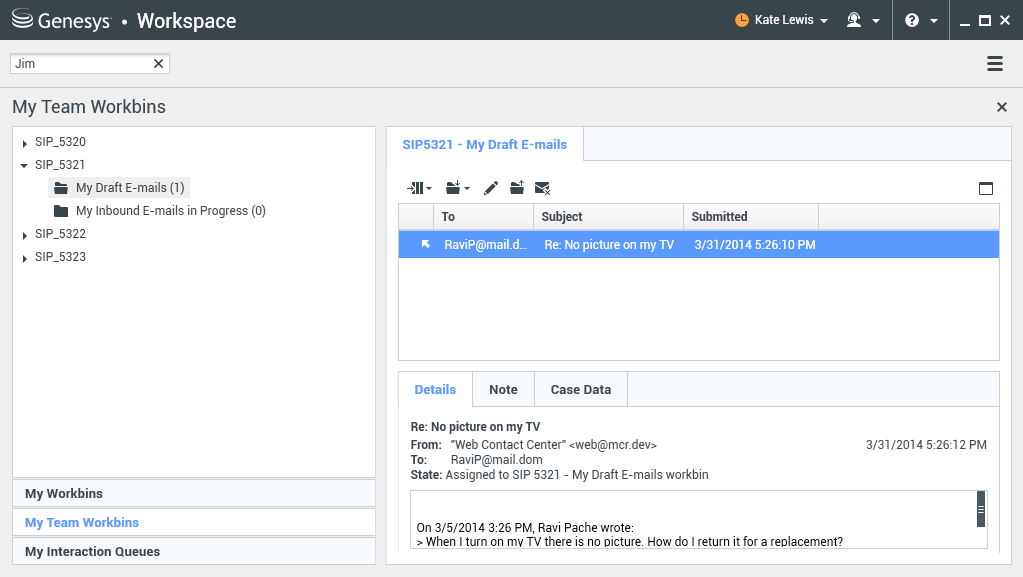Click the e-mail body scrollbar handle
The image size is (1023, 577).
pyautogui.click(x=981, y=509)
